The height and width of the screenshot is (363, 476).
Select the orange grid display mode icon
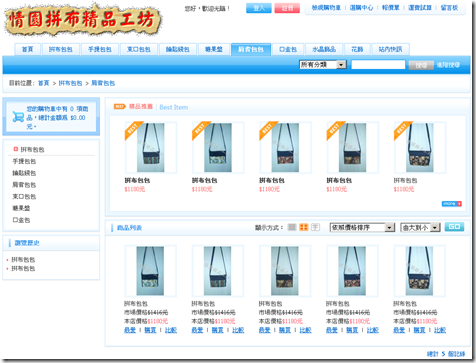tap(304, 227)
